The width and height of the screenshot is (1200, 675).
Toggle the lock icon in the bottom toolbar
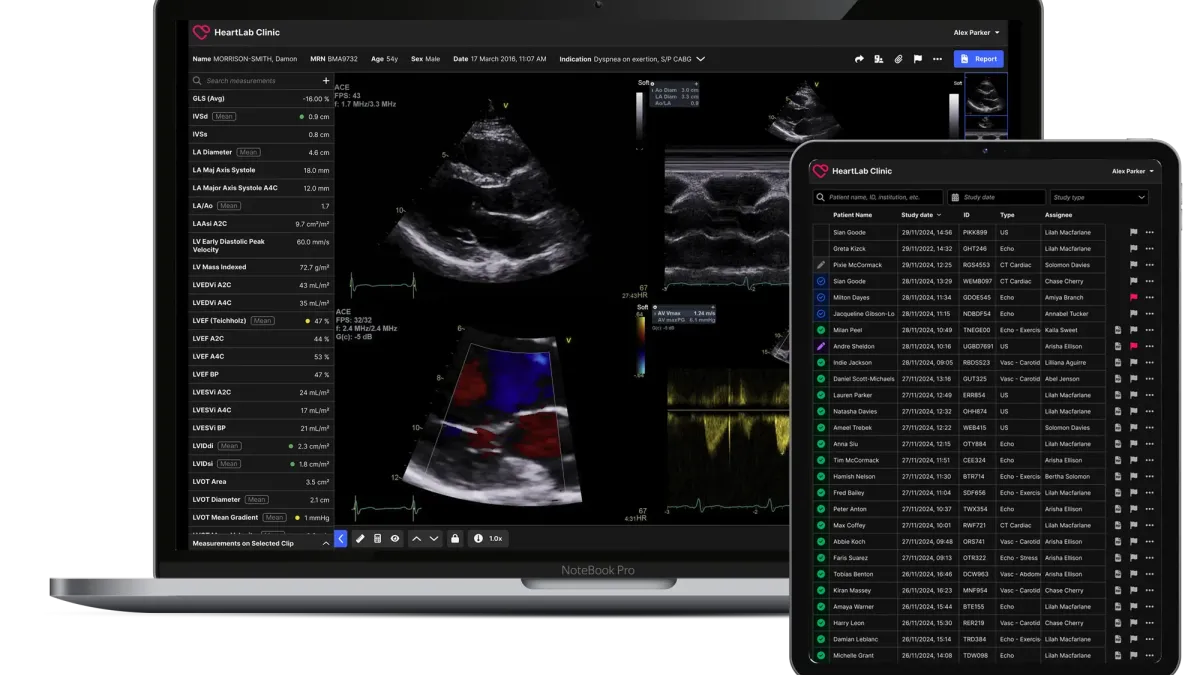coord(455,538)
